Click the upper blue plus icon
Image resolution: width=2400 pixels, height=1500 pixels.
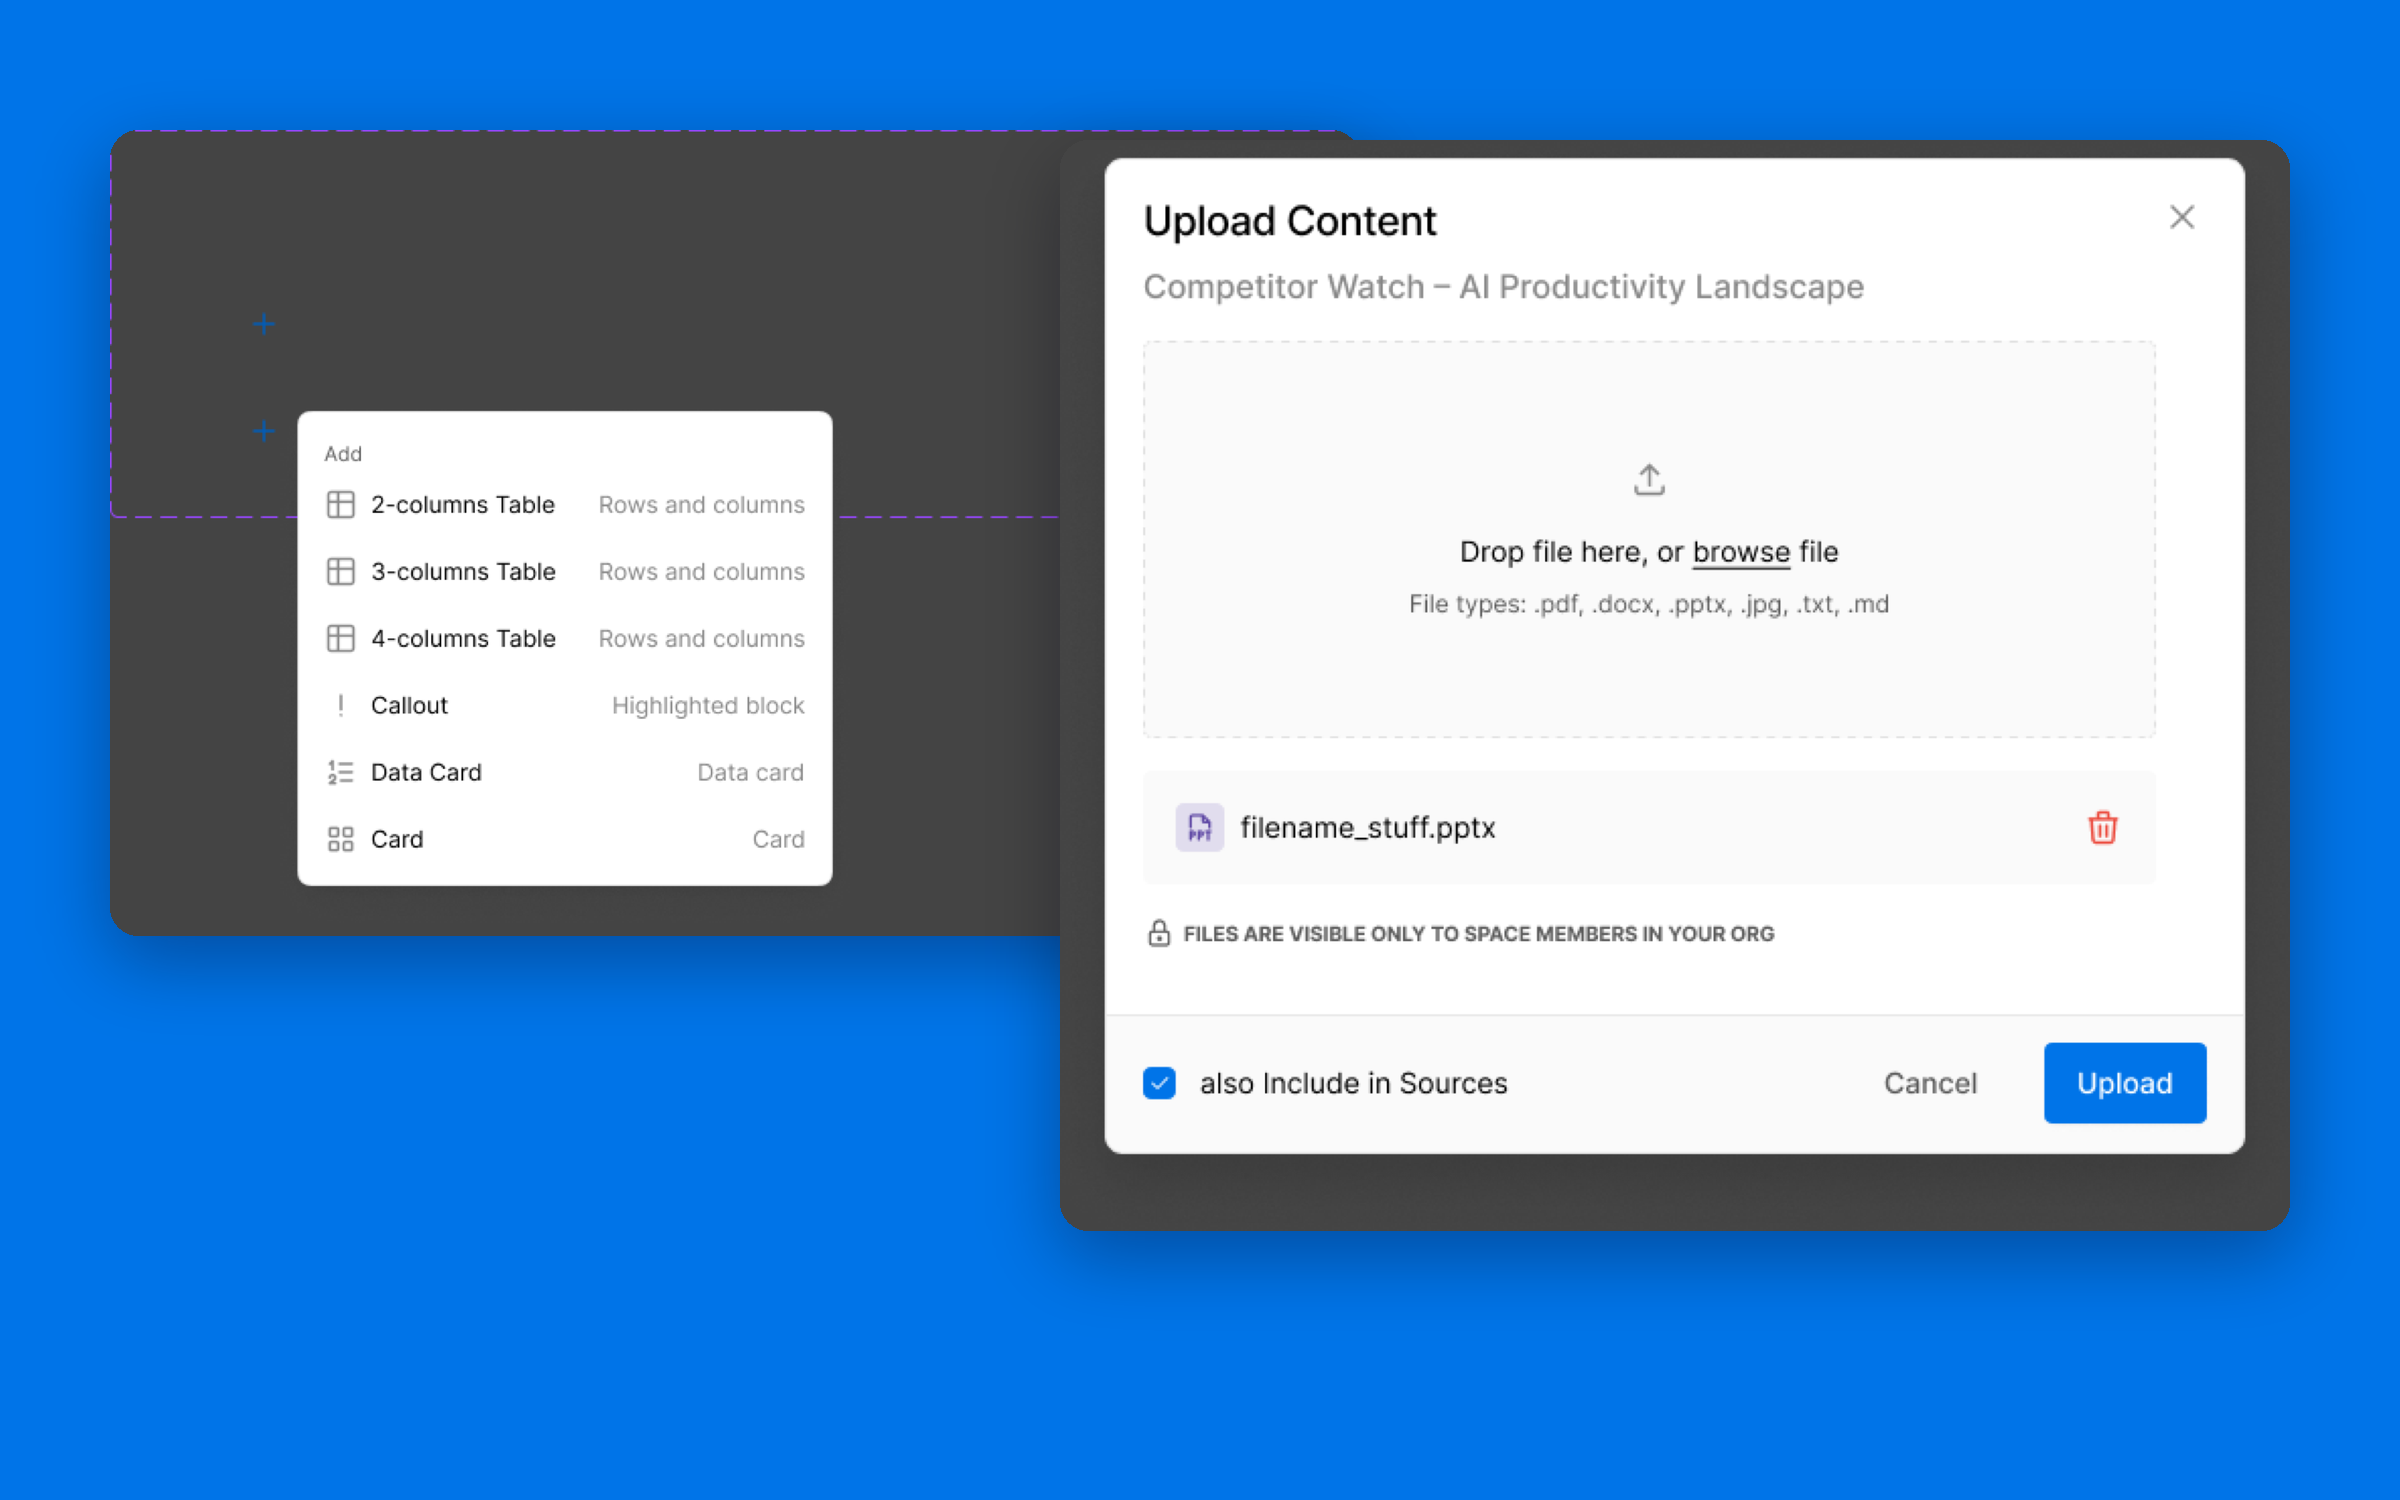pos(264,324)
